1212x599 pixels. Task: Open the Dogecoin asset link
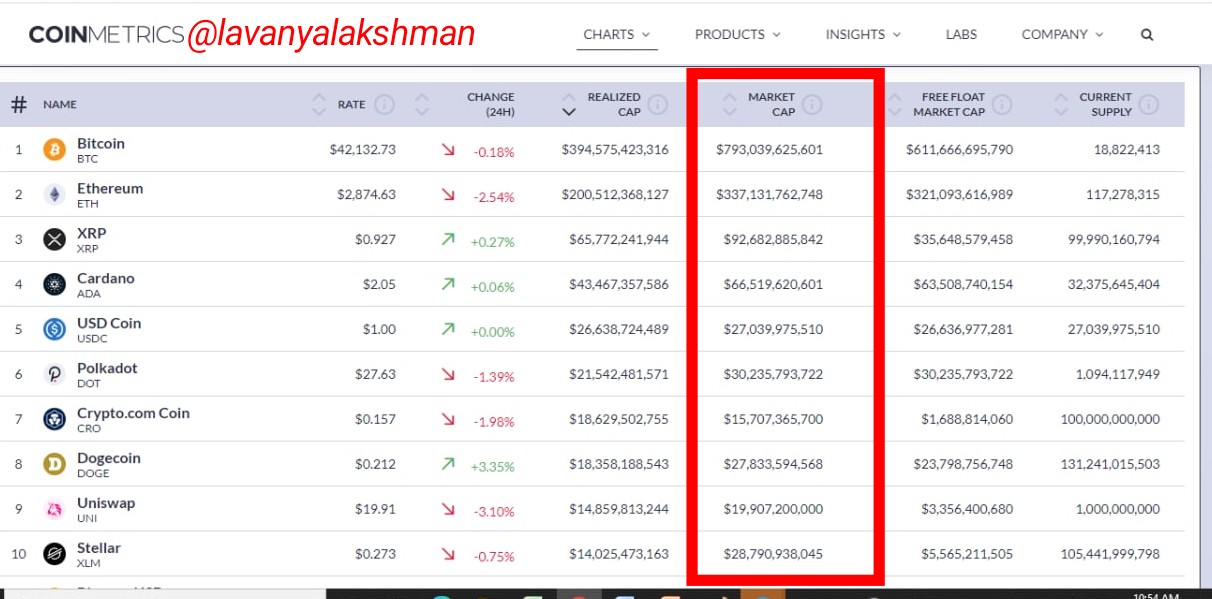click(109, 459)
